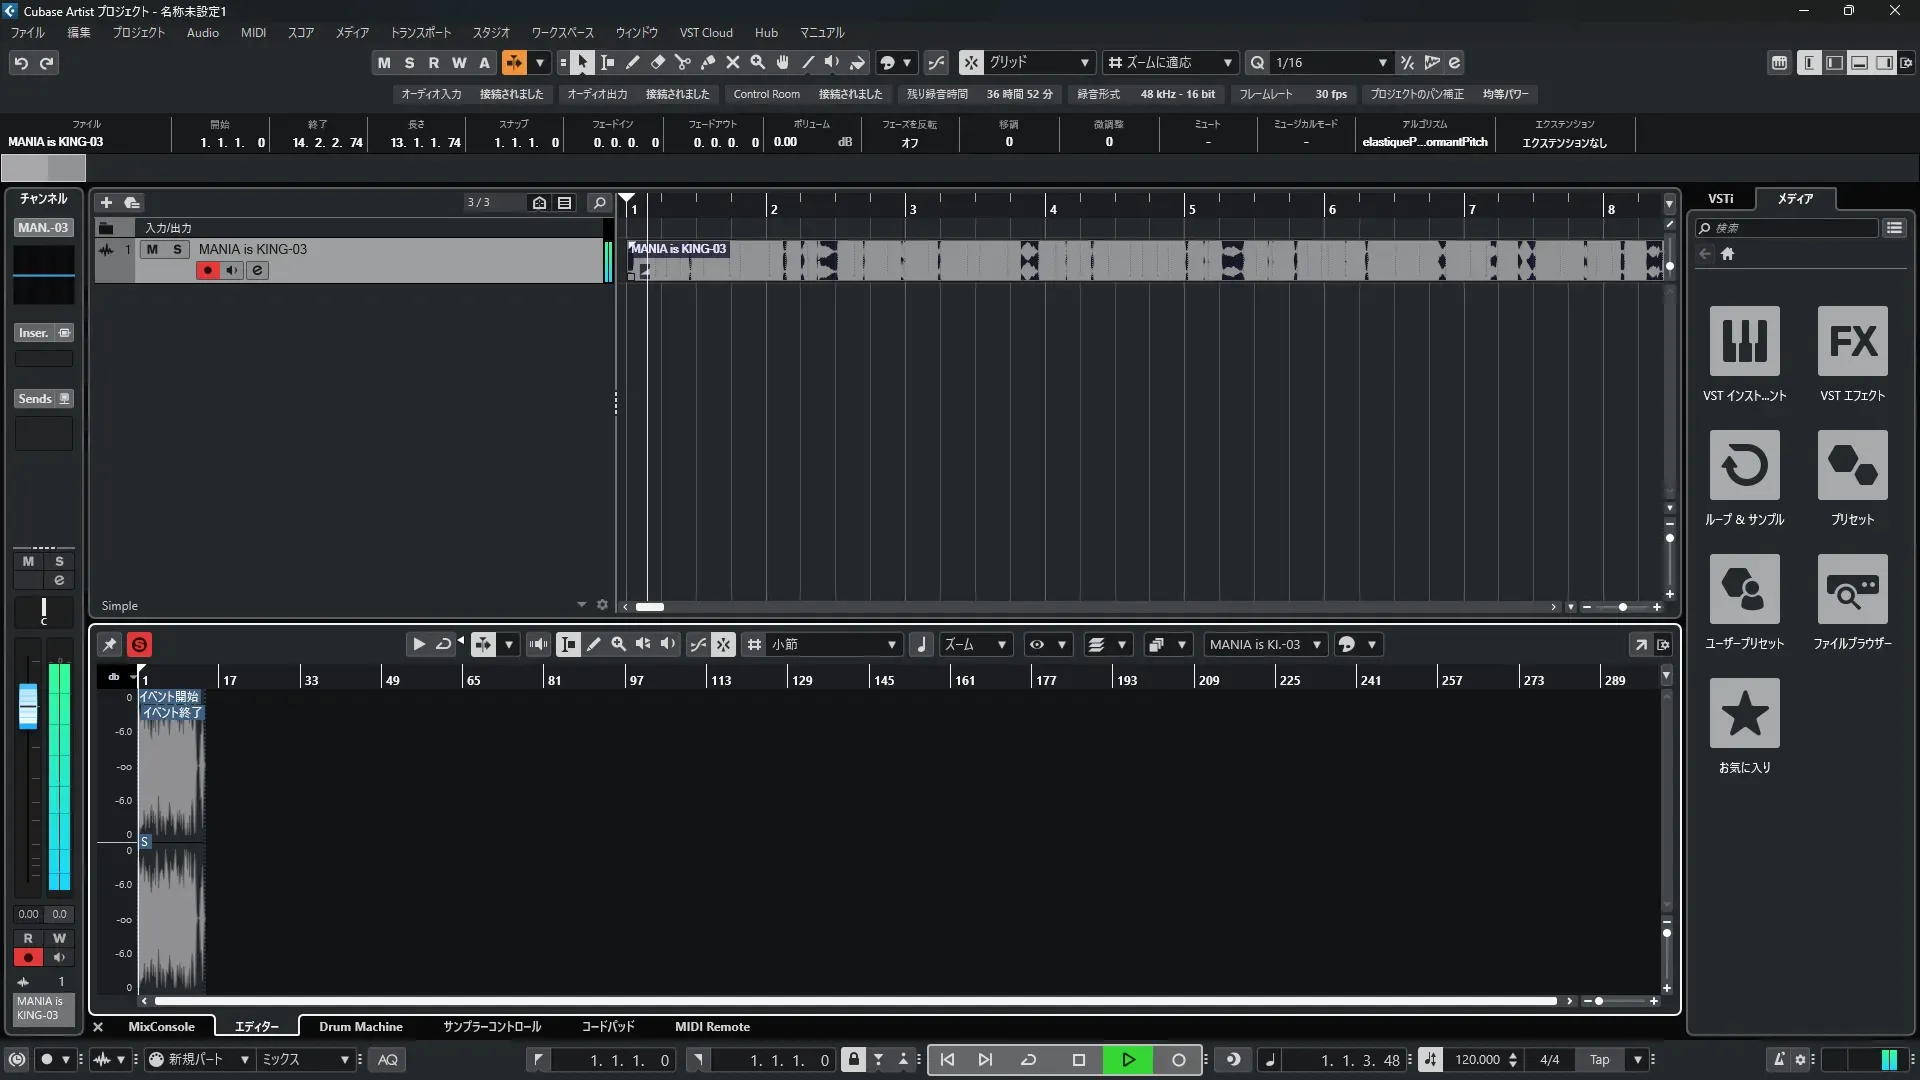Viewport: 1920px width, 1080px height.
Task: Select the Scissors (split) tool
Action: click(x=682, y=63)
